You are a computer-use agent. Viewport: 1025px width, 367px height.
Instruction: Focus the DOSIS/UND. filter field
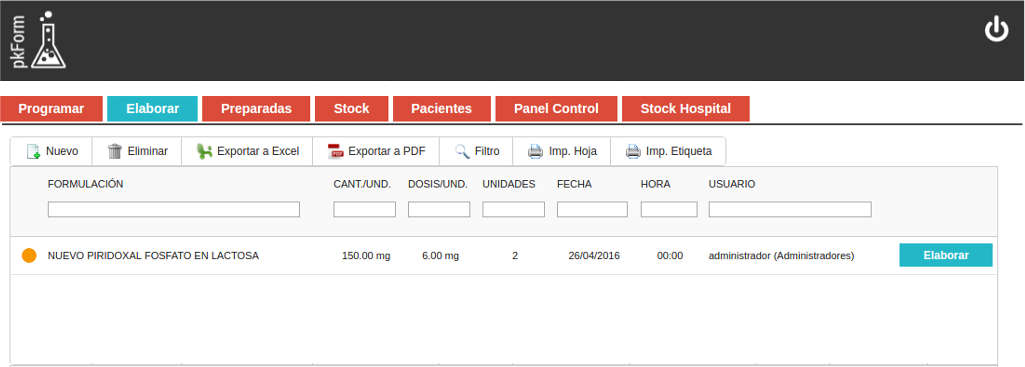point(439,209)
